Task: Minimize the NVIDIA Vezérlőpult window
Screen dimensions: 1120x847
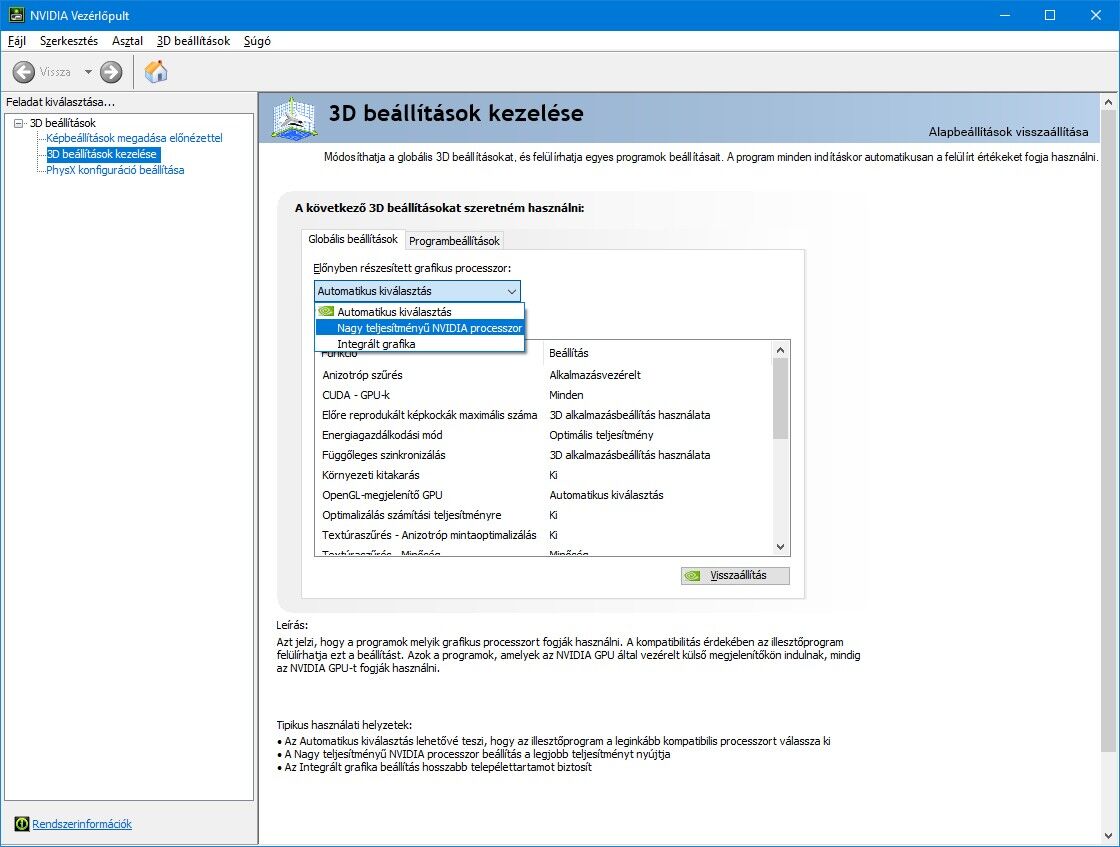Action: click(1005, 15)
